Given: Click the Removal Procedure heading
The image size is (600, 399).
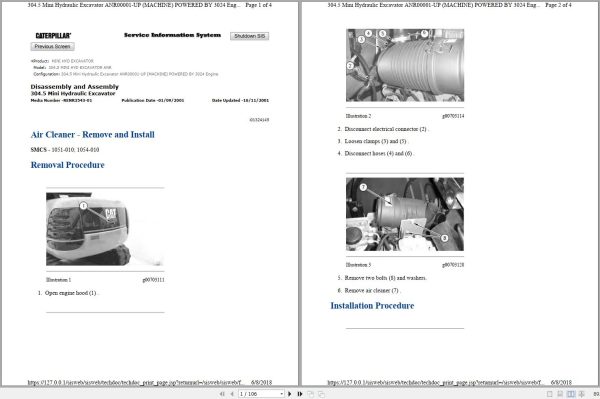Looking at the screenshot, I should coord(67,165).
